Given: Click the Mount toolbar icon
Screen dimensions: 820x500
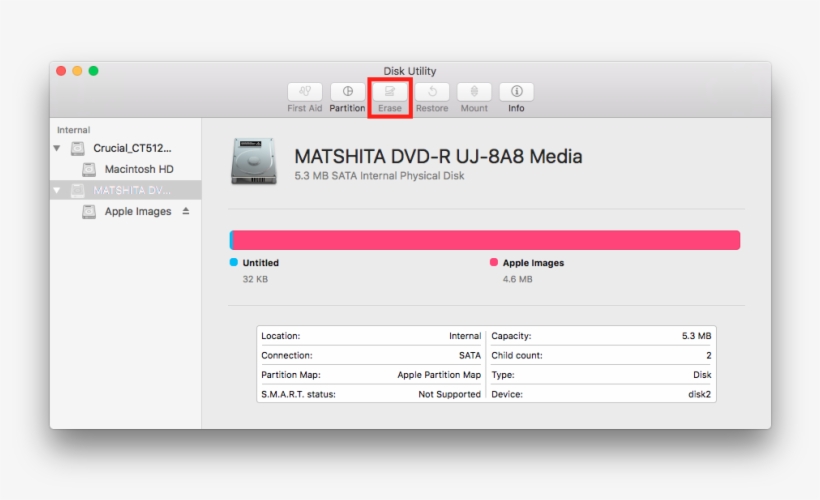Looking at the screenshot, I should pyautogui.click(x=474, y=92).
